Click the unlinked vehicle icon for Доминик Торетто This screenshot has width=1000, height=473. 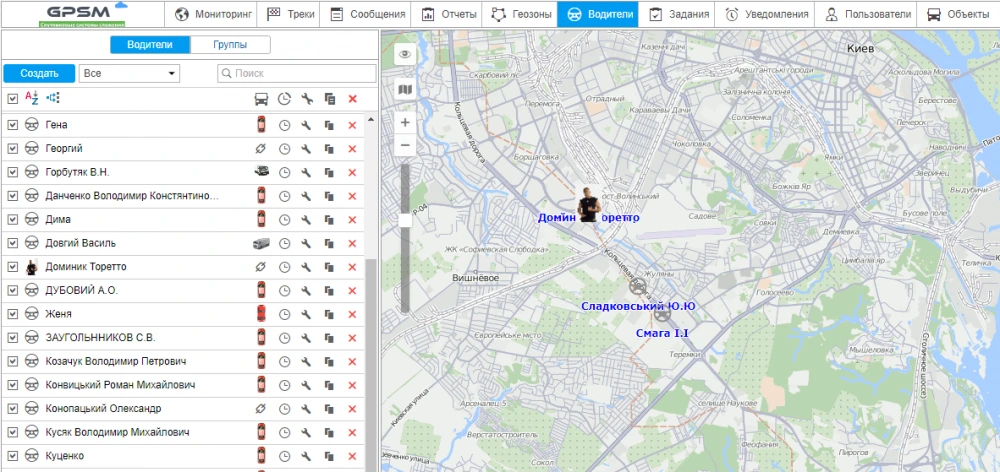coord(261,267)
